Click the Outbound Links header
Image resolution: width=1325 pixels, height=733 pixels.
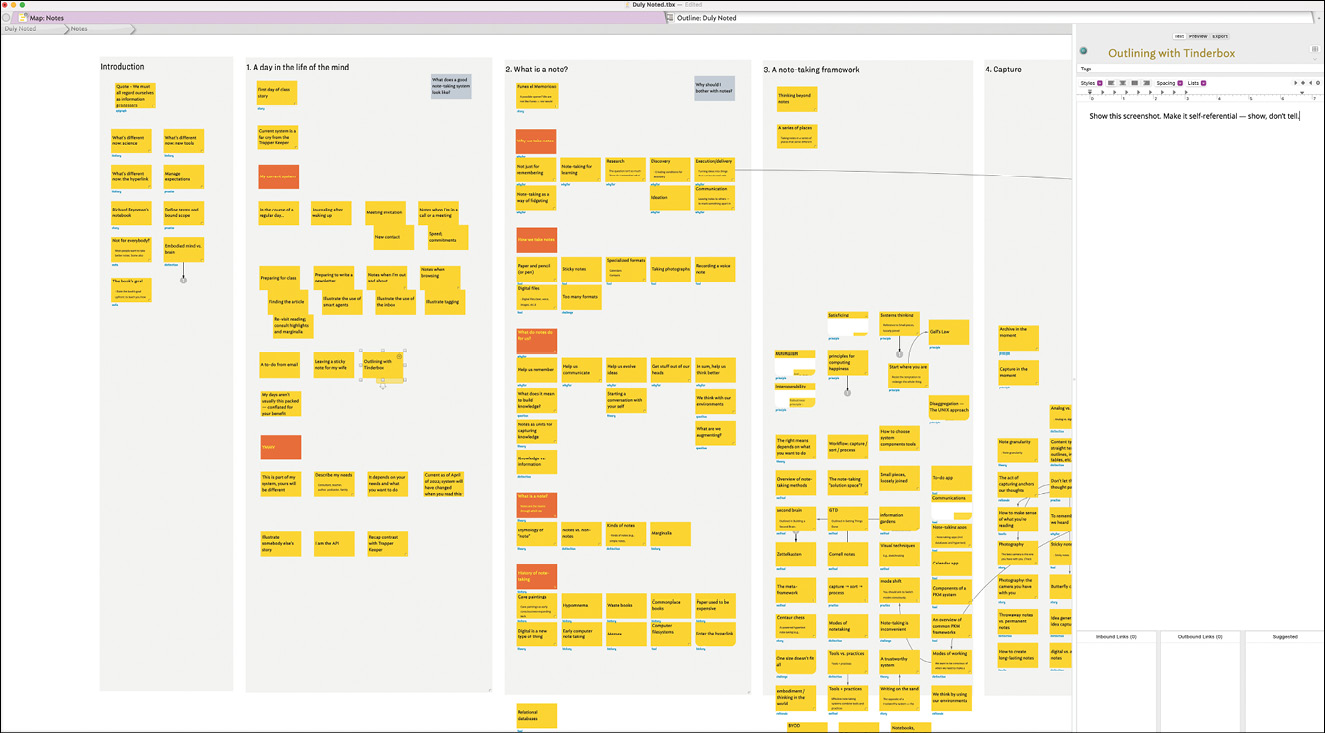click(1200, 636)
